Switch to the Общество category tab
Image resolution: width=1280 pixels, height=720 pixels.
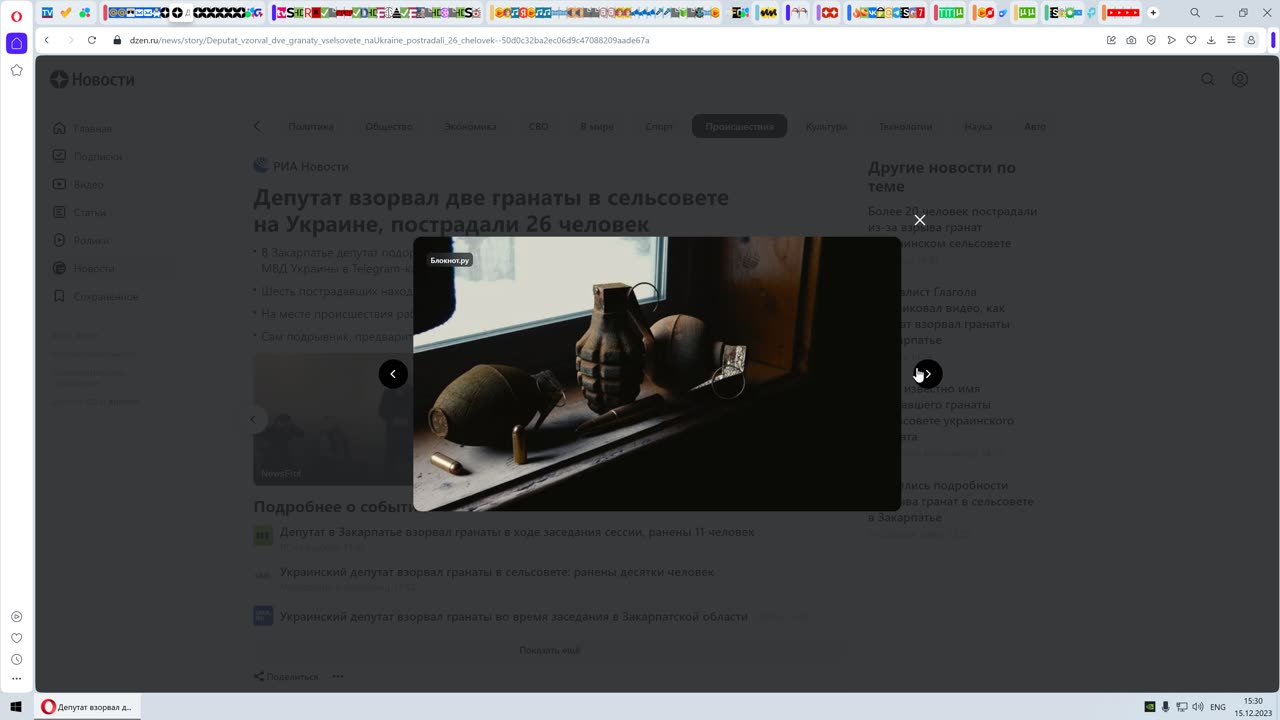(389, 127)
